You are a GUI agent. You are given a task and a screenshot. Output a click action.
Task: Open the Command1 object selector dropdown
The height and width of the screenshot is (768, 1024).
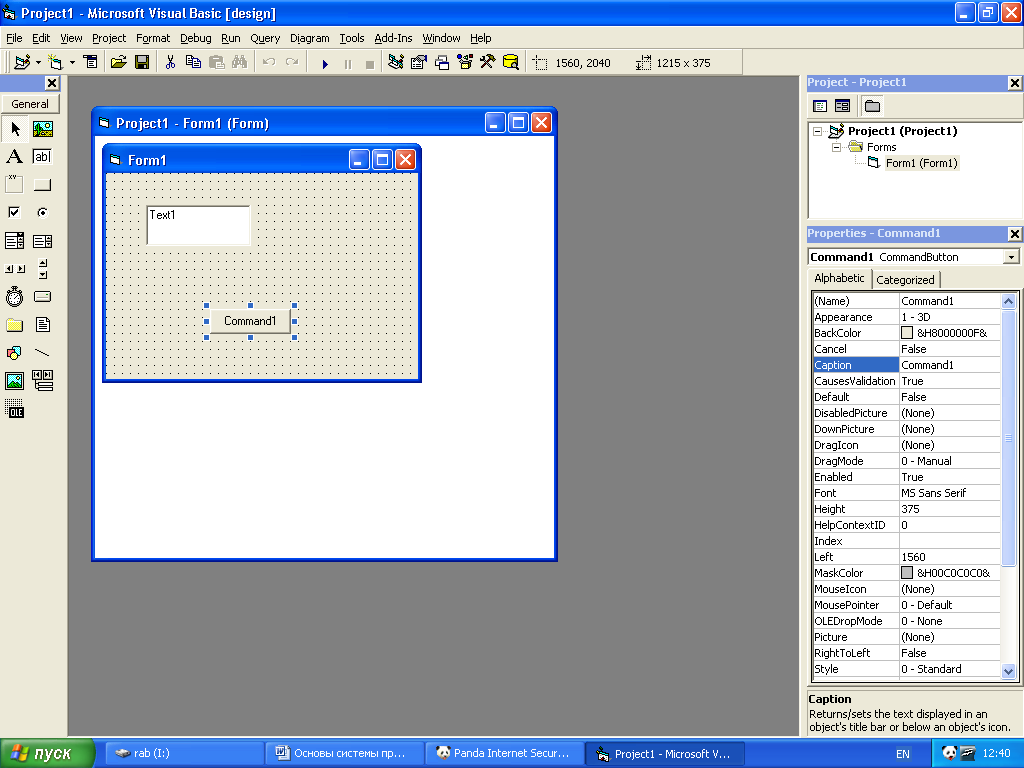click(1011, 257)
